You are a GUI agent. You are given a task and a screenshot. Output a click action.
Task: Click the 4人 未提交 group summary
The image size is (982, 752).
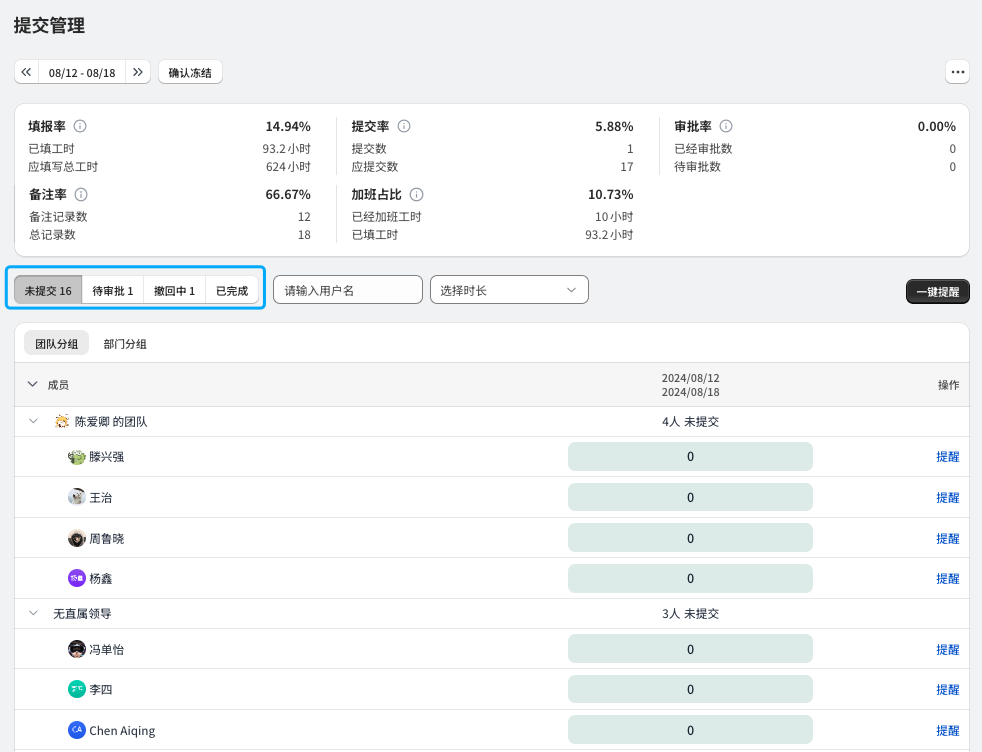[690, 421]
